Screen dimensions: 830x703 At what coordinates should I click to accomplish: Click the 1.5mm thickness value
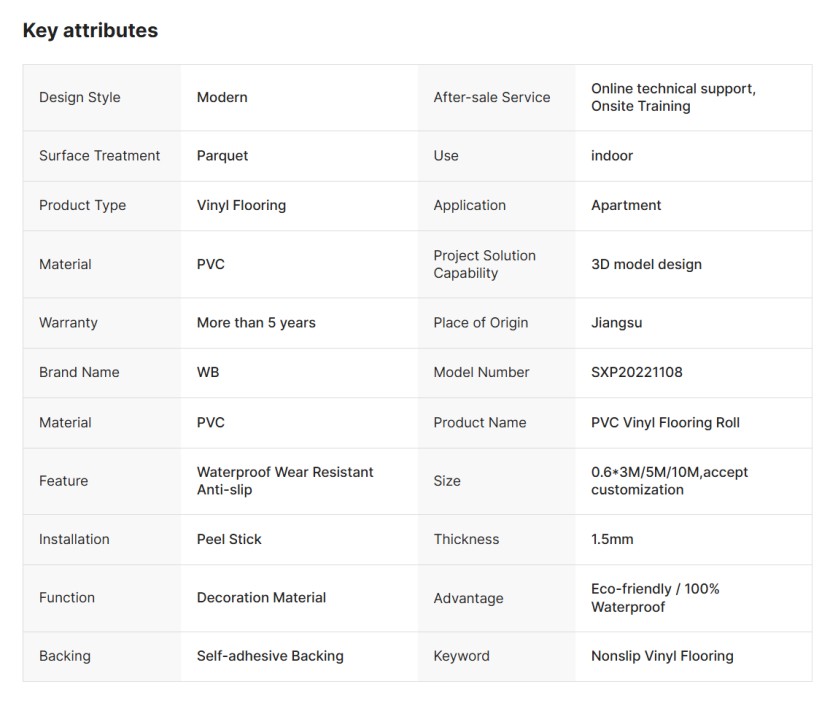coord(612,539)
